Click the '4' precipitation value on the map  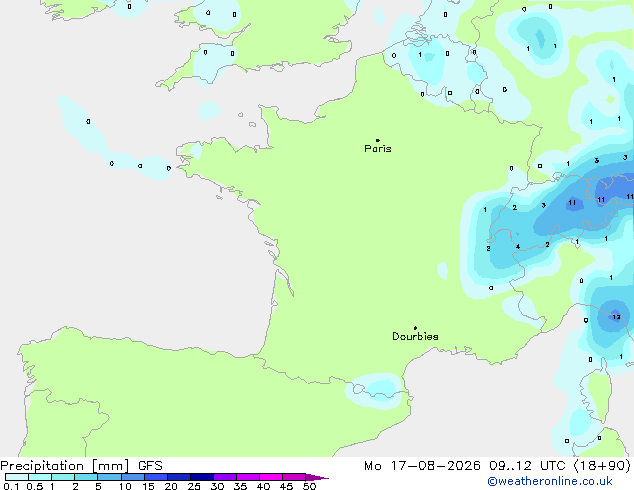coord(518,247)
